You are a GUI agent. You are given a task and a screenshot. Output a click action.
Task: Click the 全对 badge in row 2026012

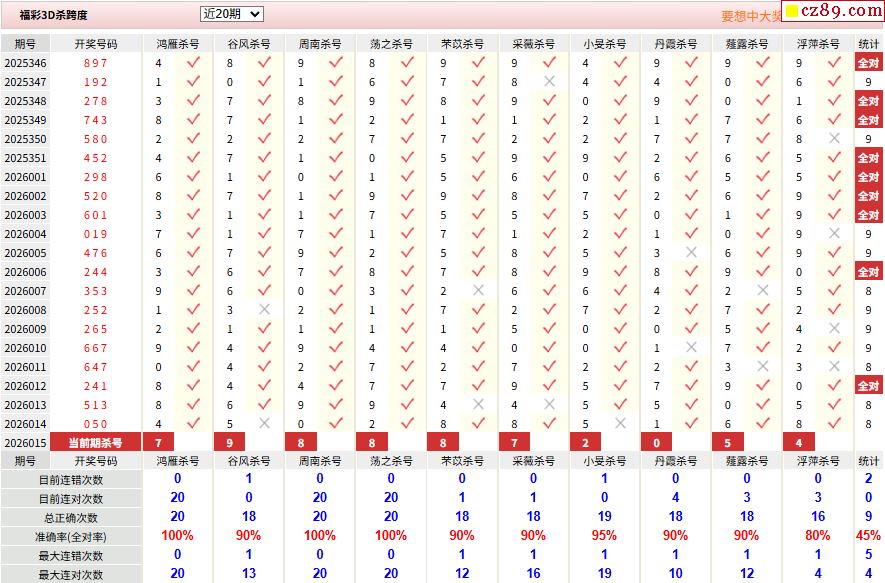point(869,385)
